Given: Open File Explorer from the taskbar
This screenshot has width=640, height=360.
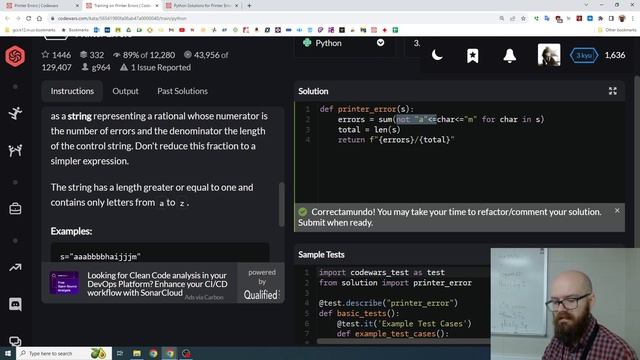Looking at the screenshot, I should tap(137, 353).
